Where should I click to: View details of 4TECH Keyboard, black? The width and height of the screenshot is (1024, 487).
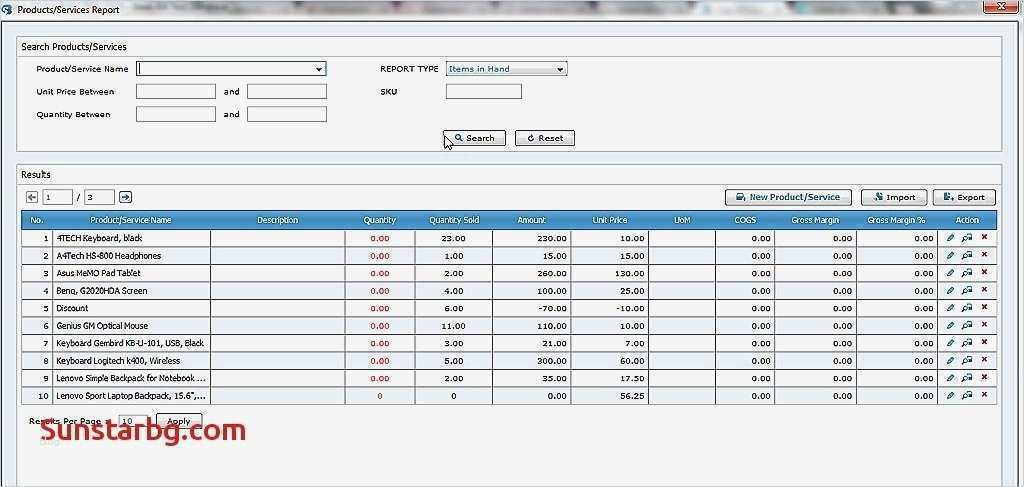click(x=967, y=238)
